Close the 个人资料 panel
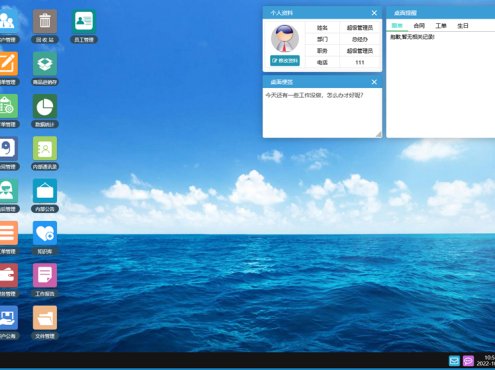This screenshot has width=495, height=370. click(x=374, y=13)
